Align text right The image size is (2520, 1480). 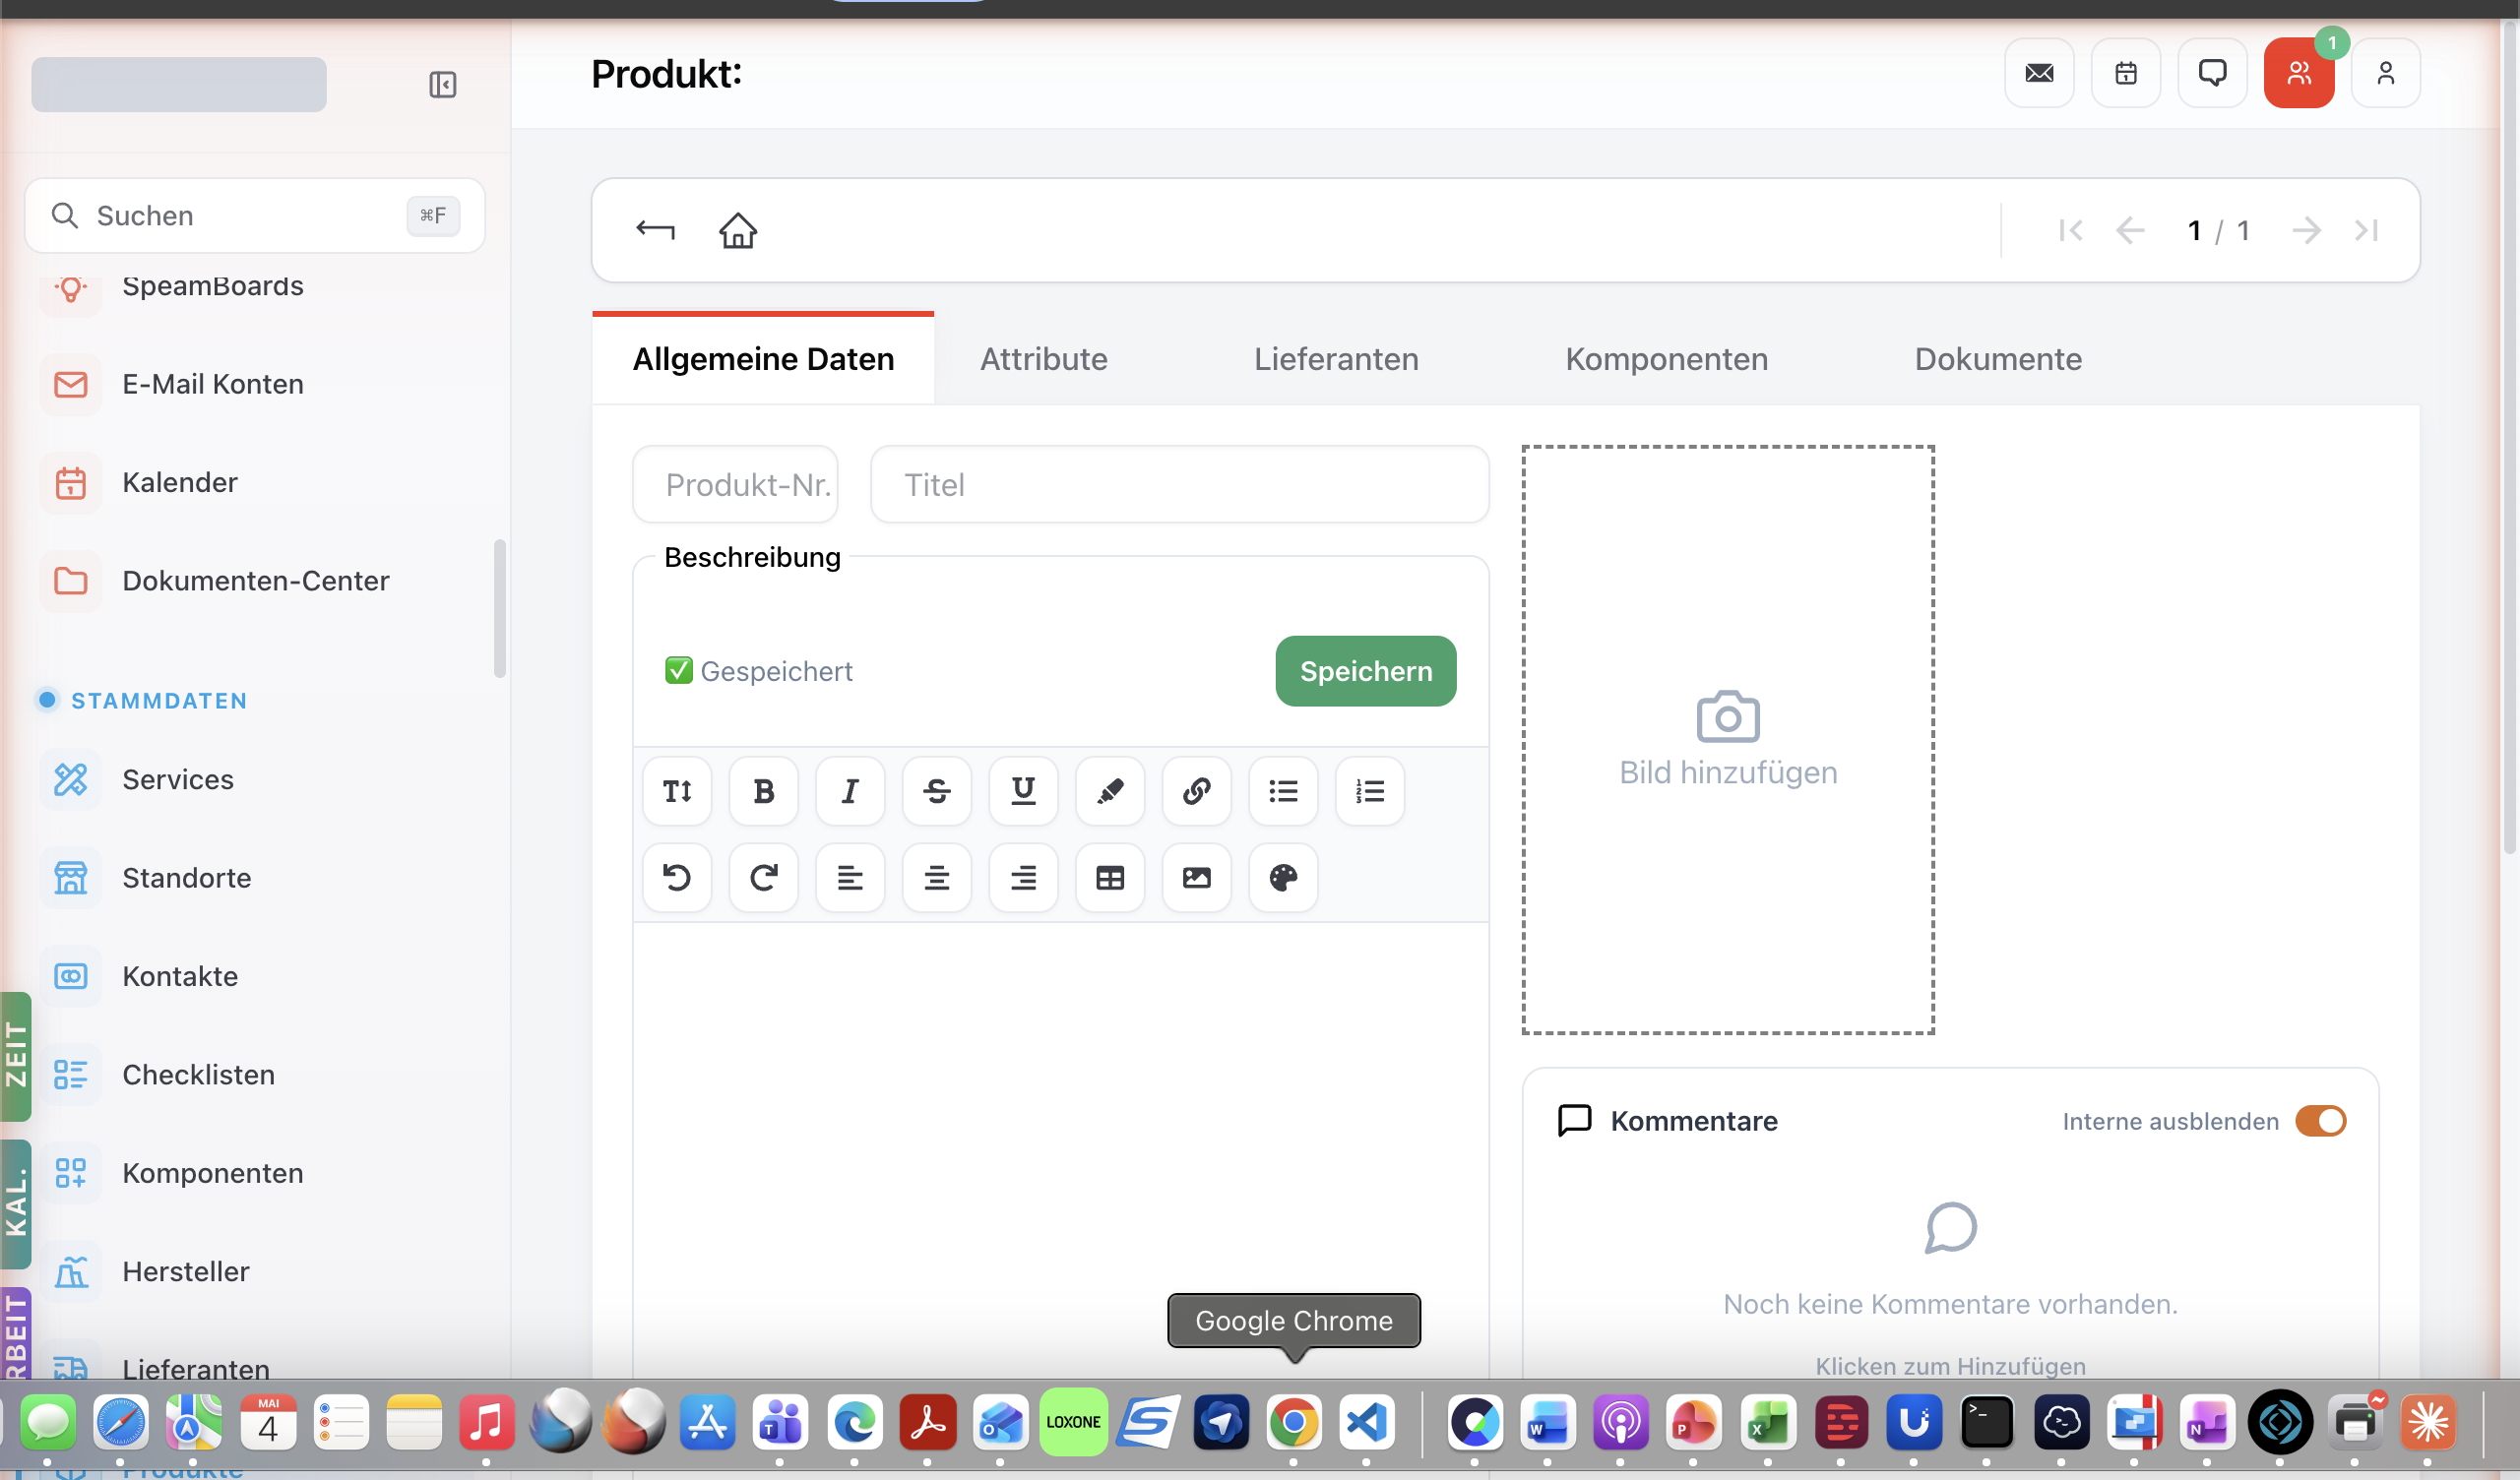coord(1023,878)
